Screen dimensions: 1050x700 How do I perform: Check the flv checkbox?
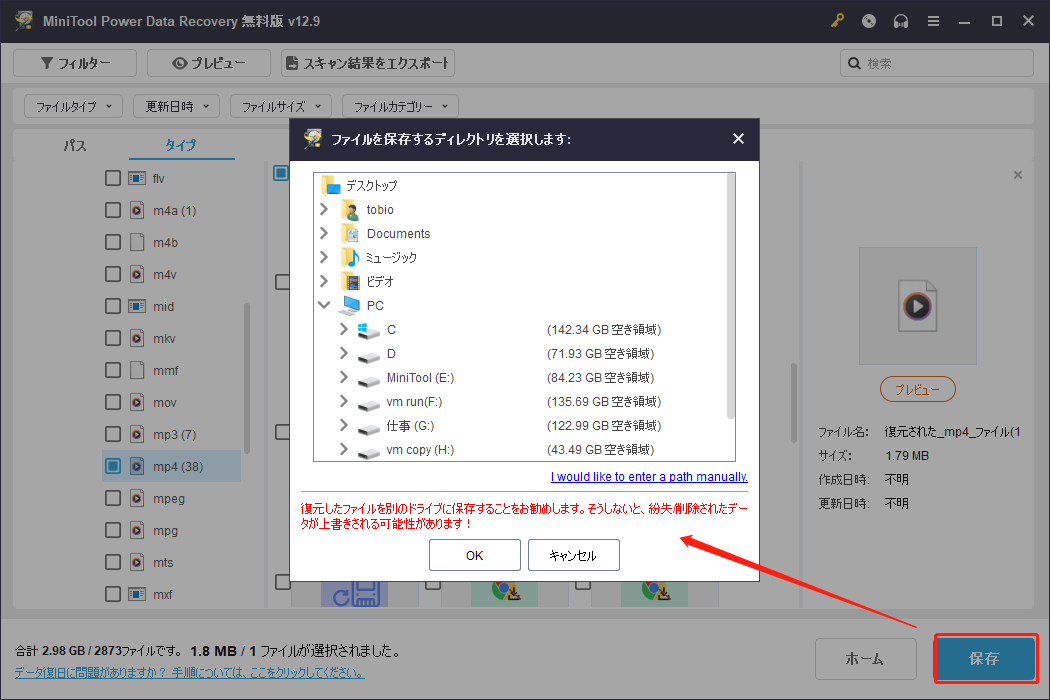click(113, 178)
